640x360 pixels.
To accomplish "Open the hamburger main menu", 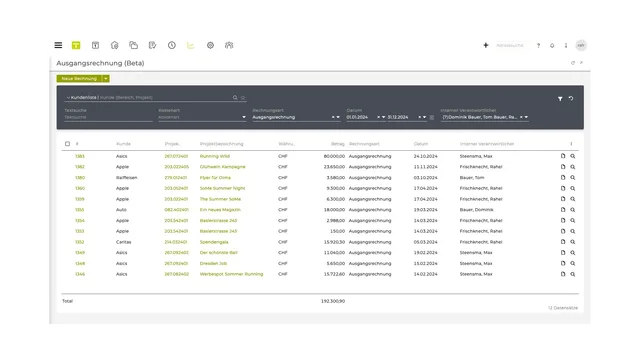I will click(58, 45).
